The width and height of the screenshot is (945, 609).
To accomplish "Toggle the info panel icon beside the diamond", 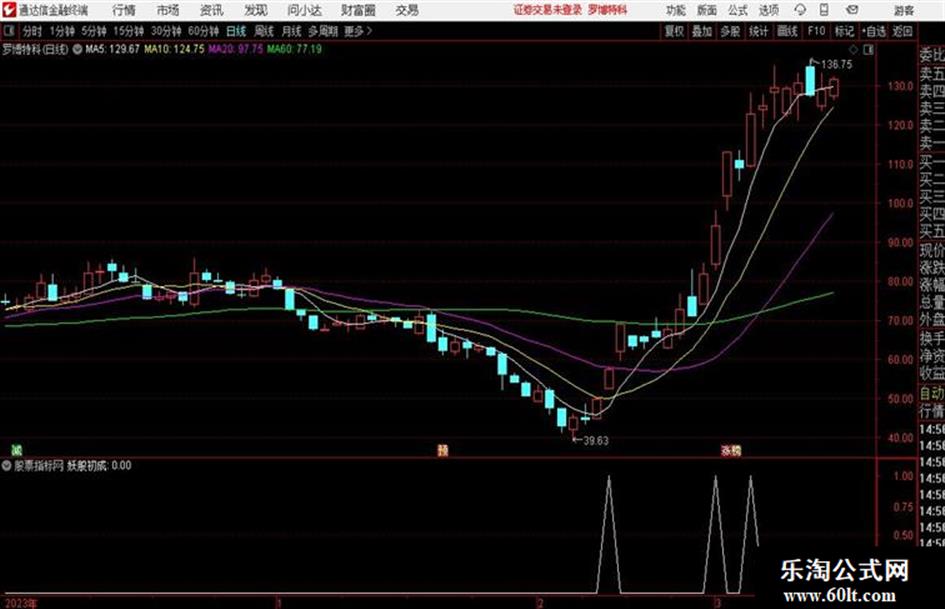I will click(868, 49).
